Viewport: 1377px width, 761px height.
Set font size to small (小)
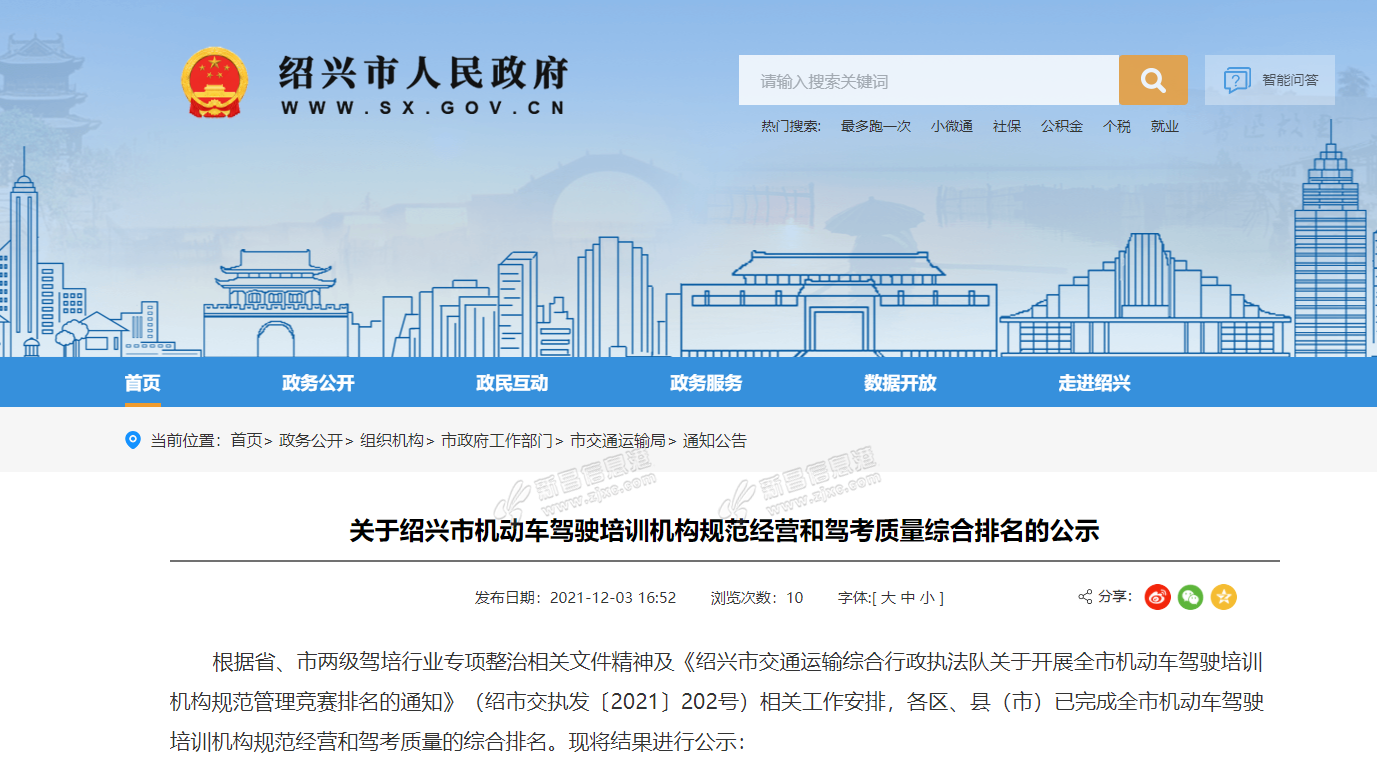tap(927, 598)
